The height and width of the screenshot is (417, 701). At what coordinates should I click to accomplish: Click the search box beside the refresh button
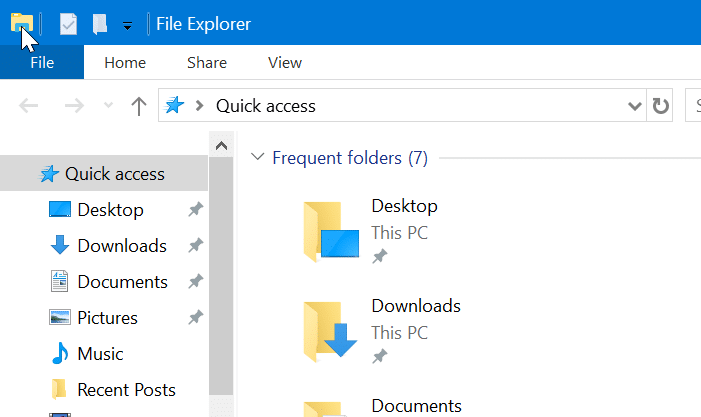pyautogui.click(x=693, y=105)
